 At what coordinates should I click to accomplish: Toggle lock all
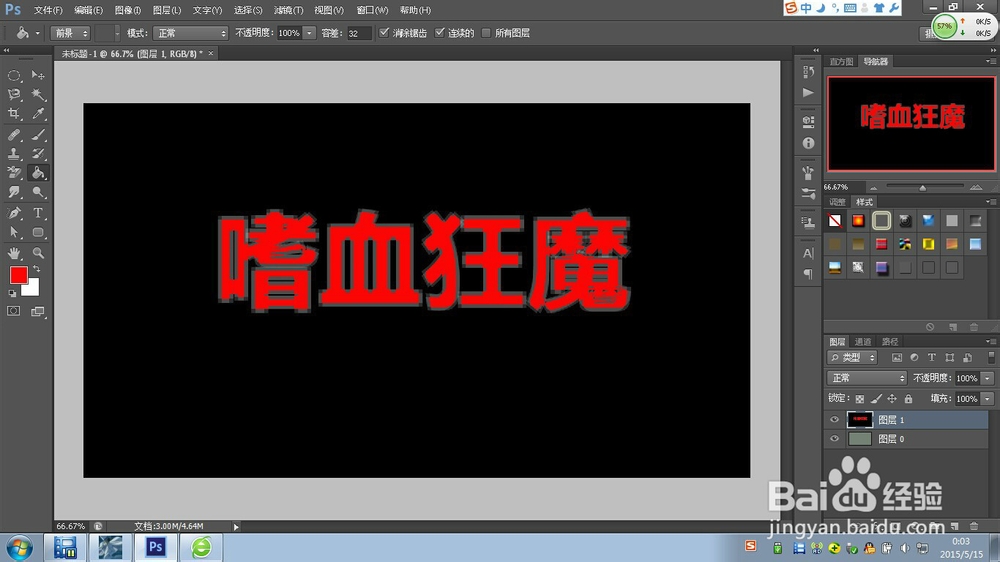[909, 399]
